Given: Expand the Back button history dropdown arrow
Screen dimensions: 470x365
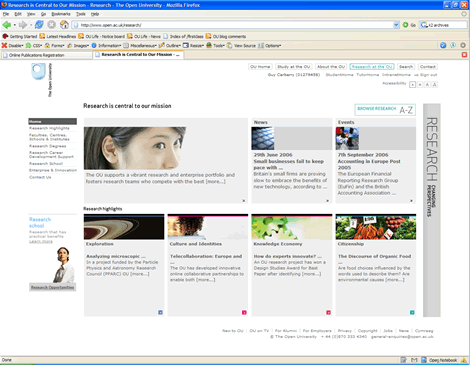Looking at the screenshot, I should coord(15,25).
